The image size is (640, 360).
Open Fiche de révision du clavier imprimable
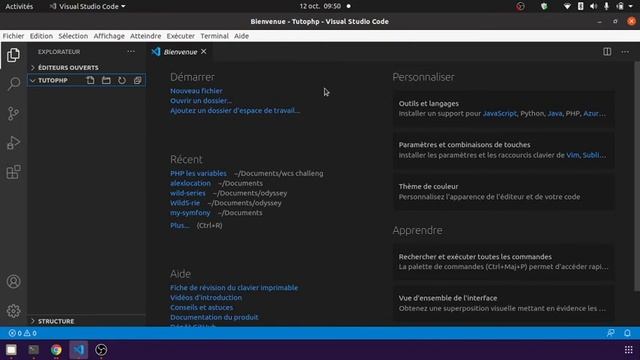coord(234,287)
